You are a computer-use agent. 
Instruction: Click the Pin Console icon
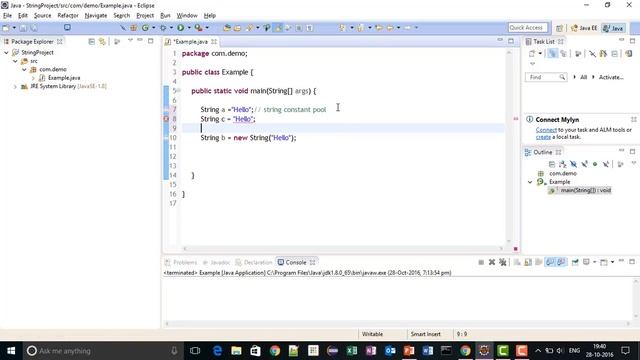[575, 262]
